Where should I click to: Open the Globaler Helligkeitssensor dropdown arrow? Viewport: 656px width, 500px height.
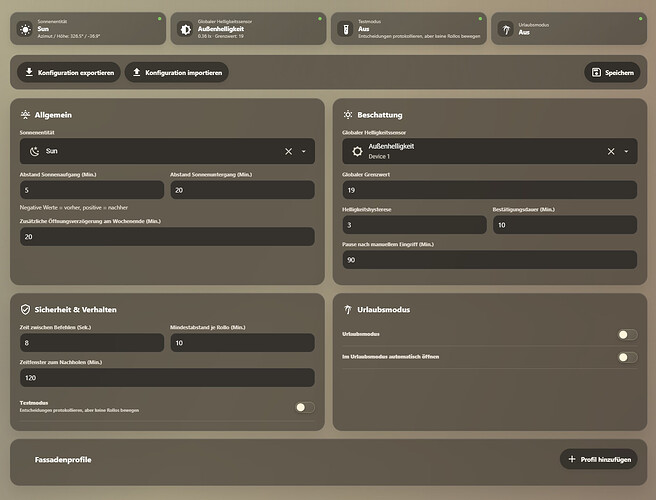point(626,151)
